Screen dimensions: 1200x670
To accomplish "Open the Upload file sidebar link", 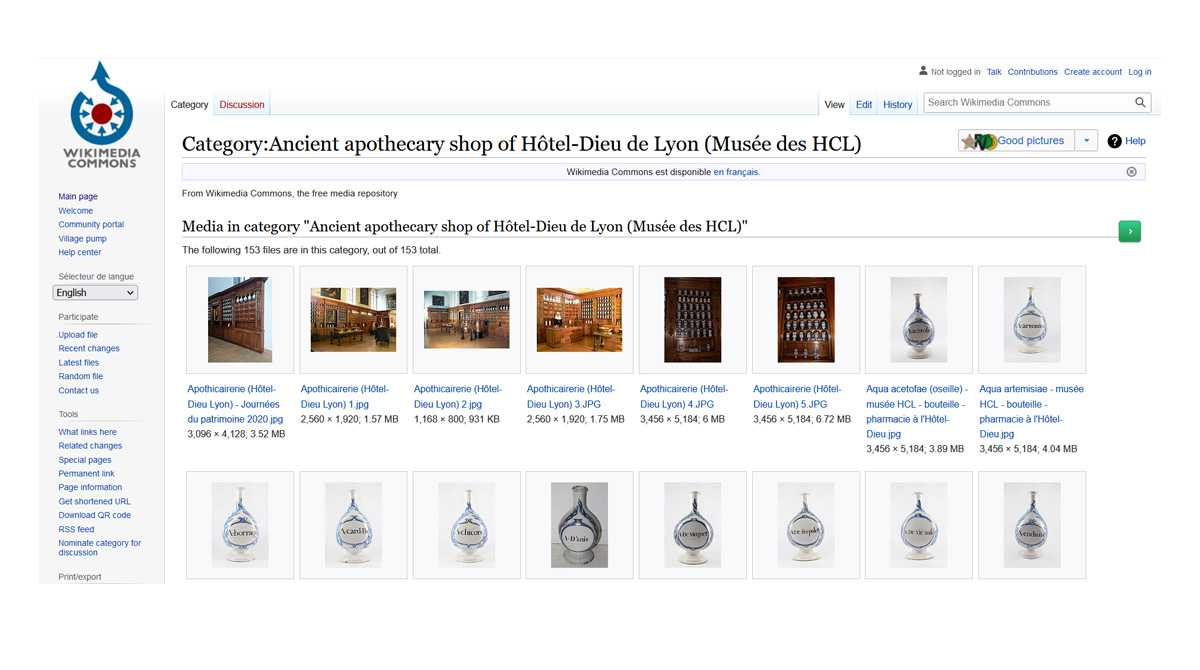I will click(78, 335).
